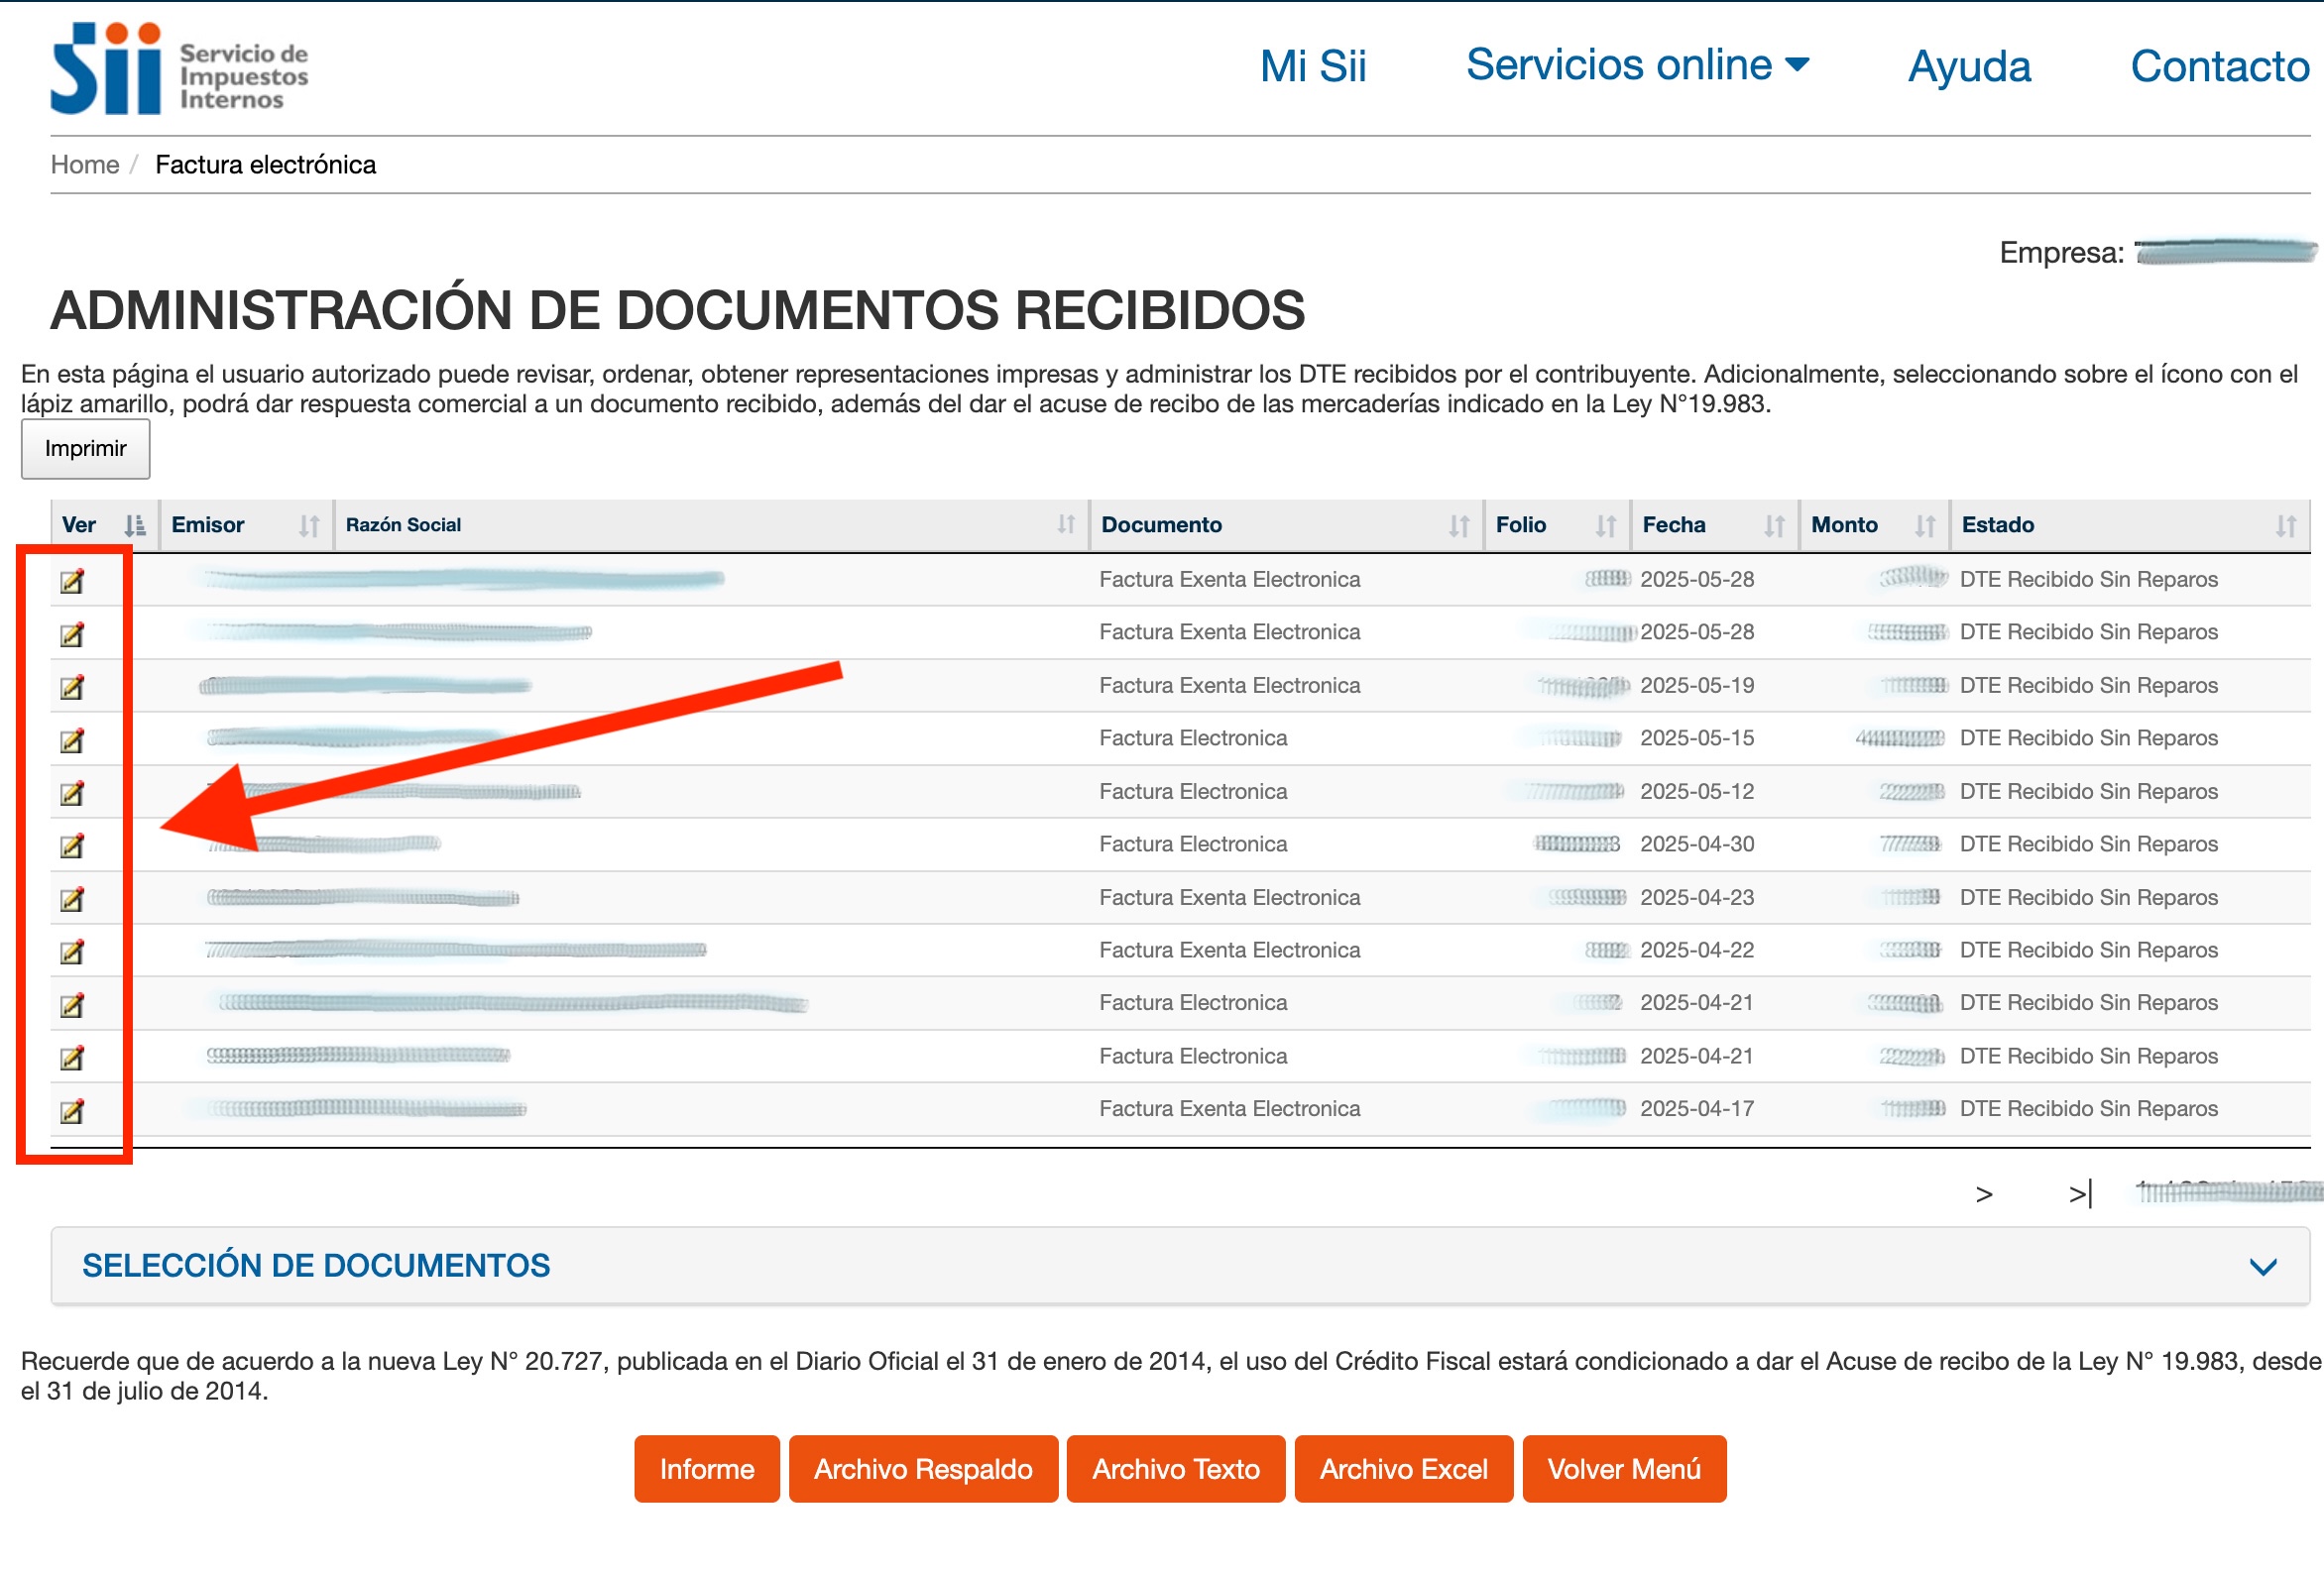Open Contacto menu

(2220, 66)
